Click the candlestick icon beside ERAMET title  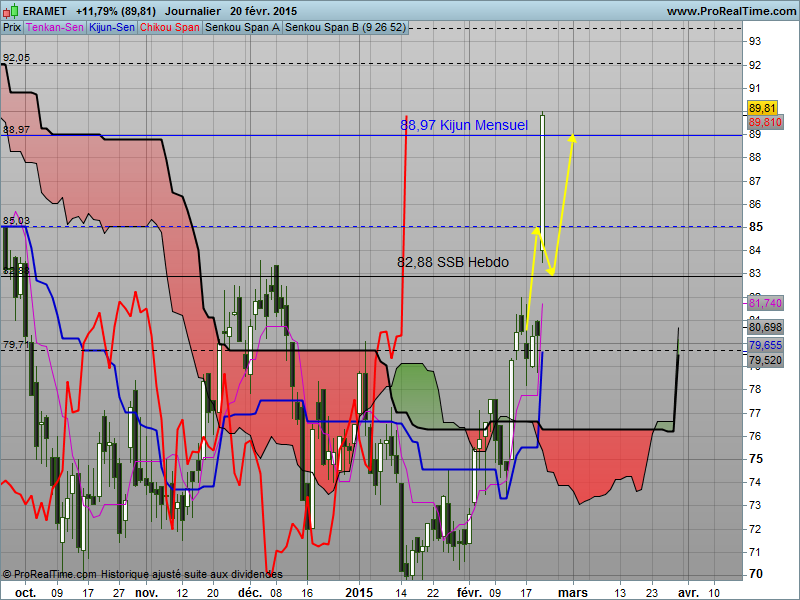click(x=11, y=11)
